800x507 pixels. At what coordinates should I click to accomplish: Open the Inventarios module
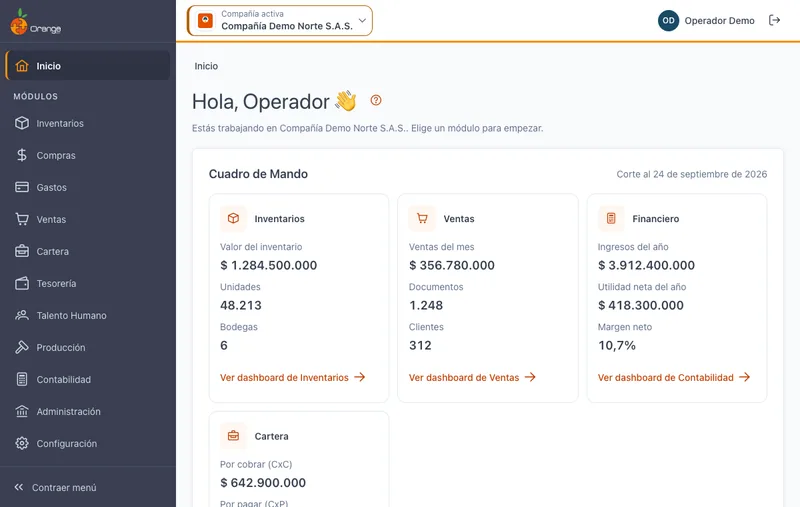(x=88, y=123)
